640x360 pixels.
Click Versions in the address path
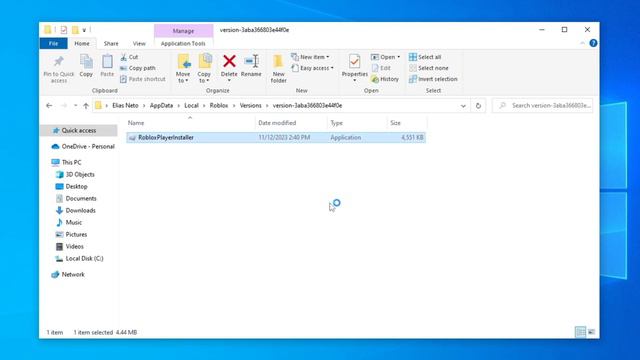251,106
